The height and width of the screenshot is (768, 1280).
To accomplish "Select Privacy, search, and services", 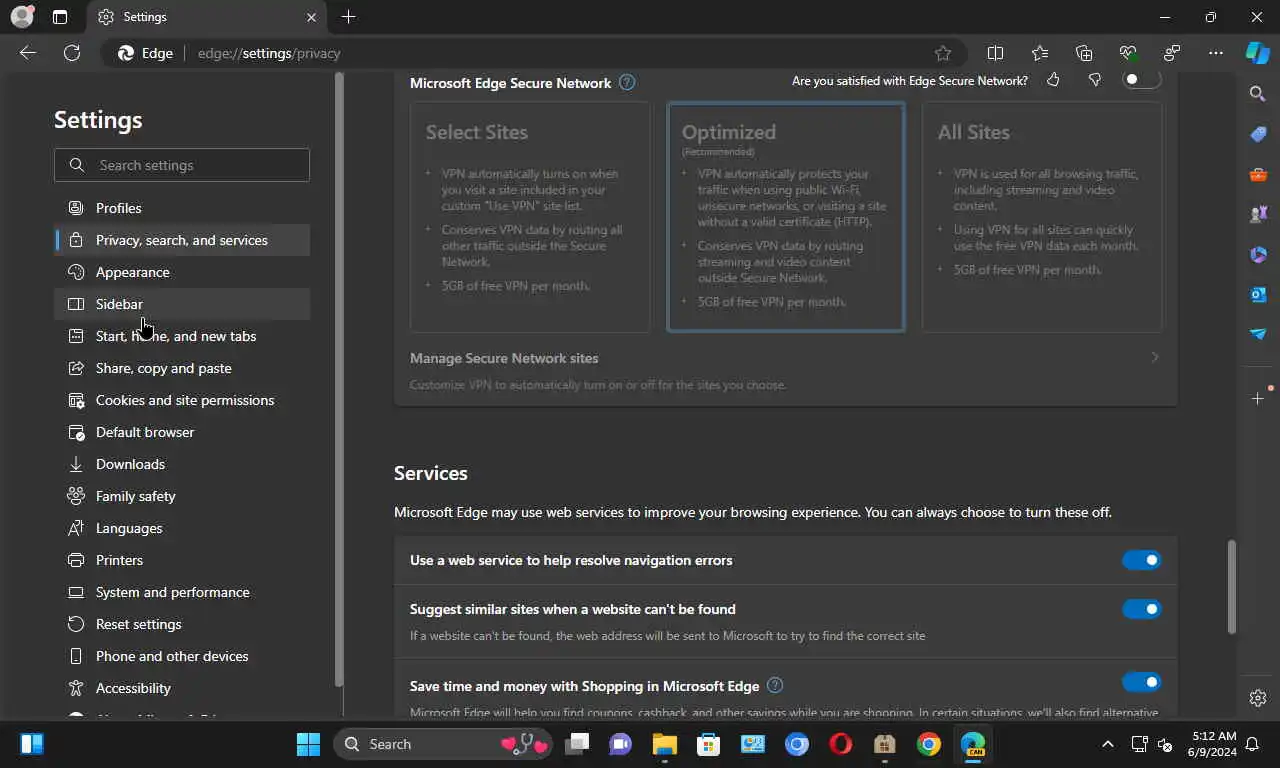I will tap(182, 240).
